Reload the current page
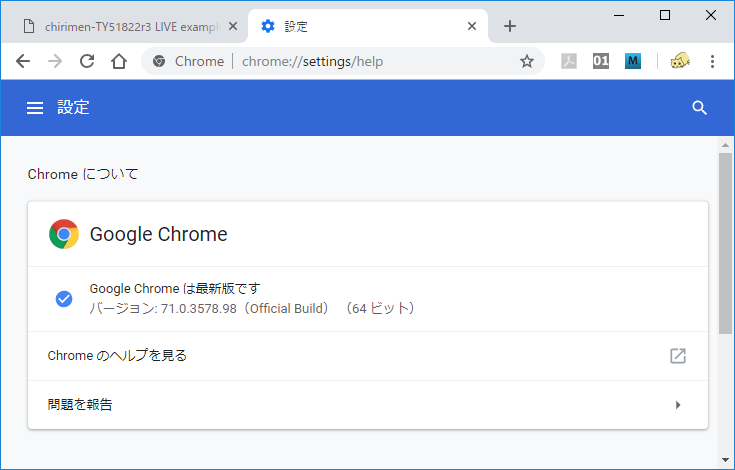This screenshot has height=470, width=735. tap(87, 61)
